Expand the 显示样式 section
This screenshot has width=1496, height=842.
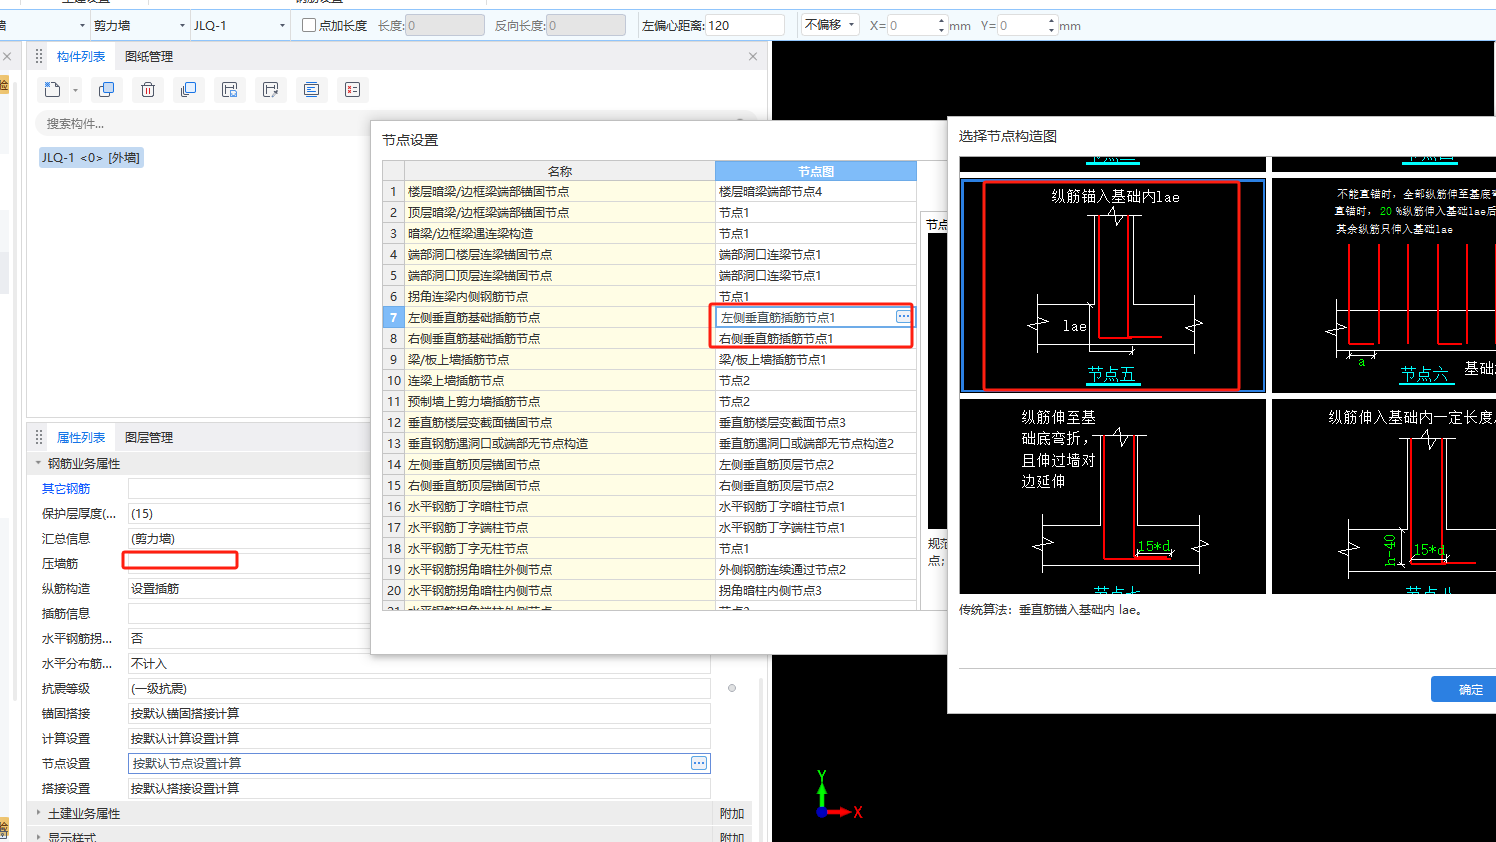(x=39, y=837)
